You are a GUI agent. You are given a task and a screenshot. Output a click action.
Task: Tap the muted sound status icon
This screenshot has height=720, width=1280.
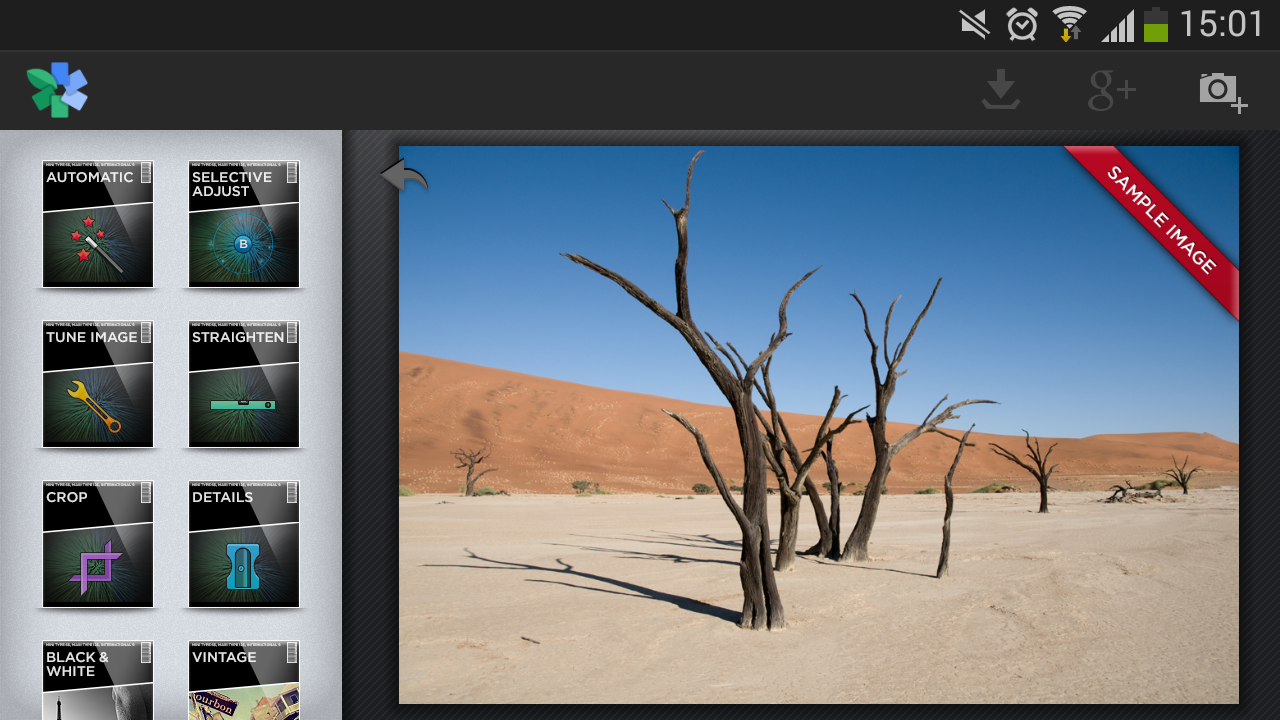click(x=974, y=24)
